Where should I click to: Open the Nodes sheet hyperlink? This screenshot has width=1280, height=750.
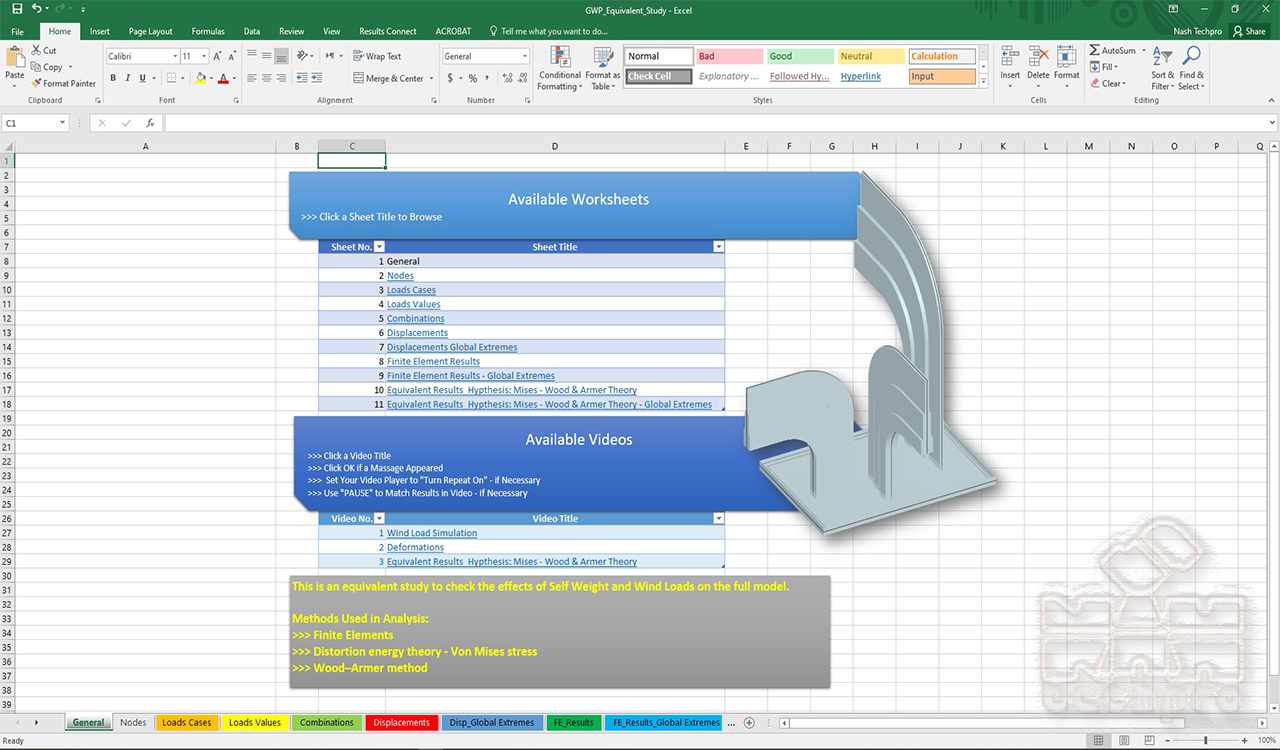pos(400,276)
